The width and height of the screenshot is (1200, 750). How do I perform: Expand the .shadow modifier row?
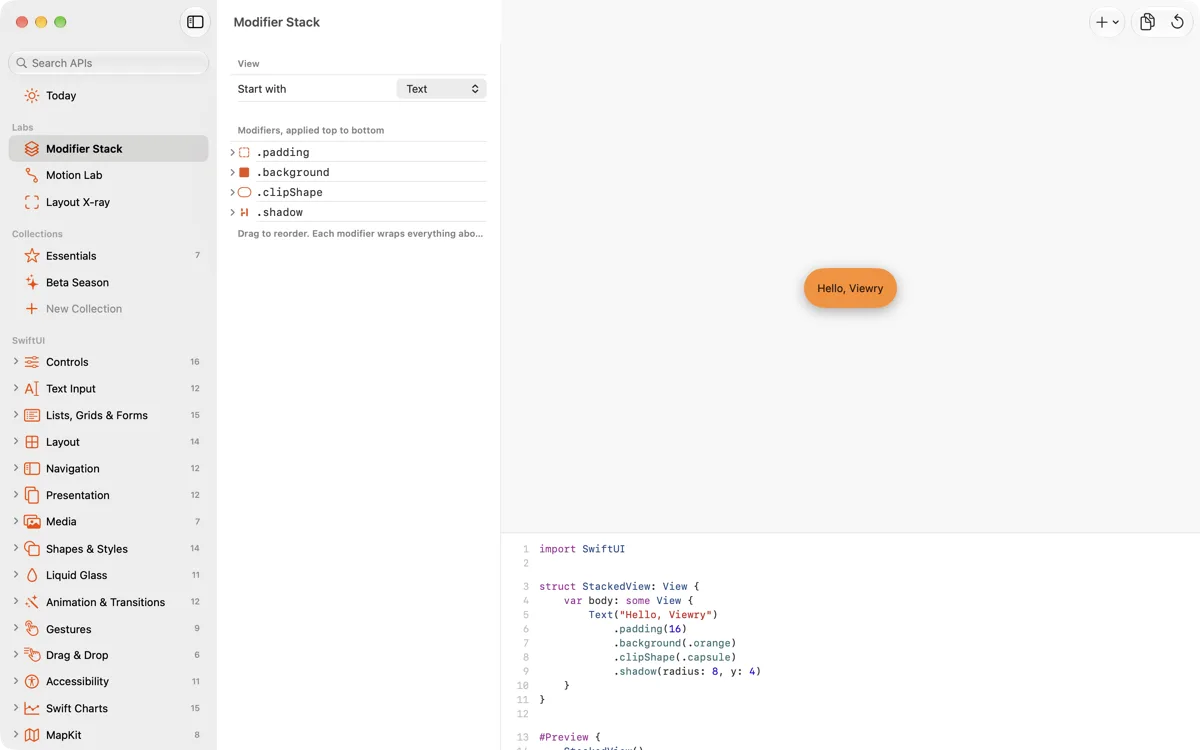point(232,212)
